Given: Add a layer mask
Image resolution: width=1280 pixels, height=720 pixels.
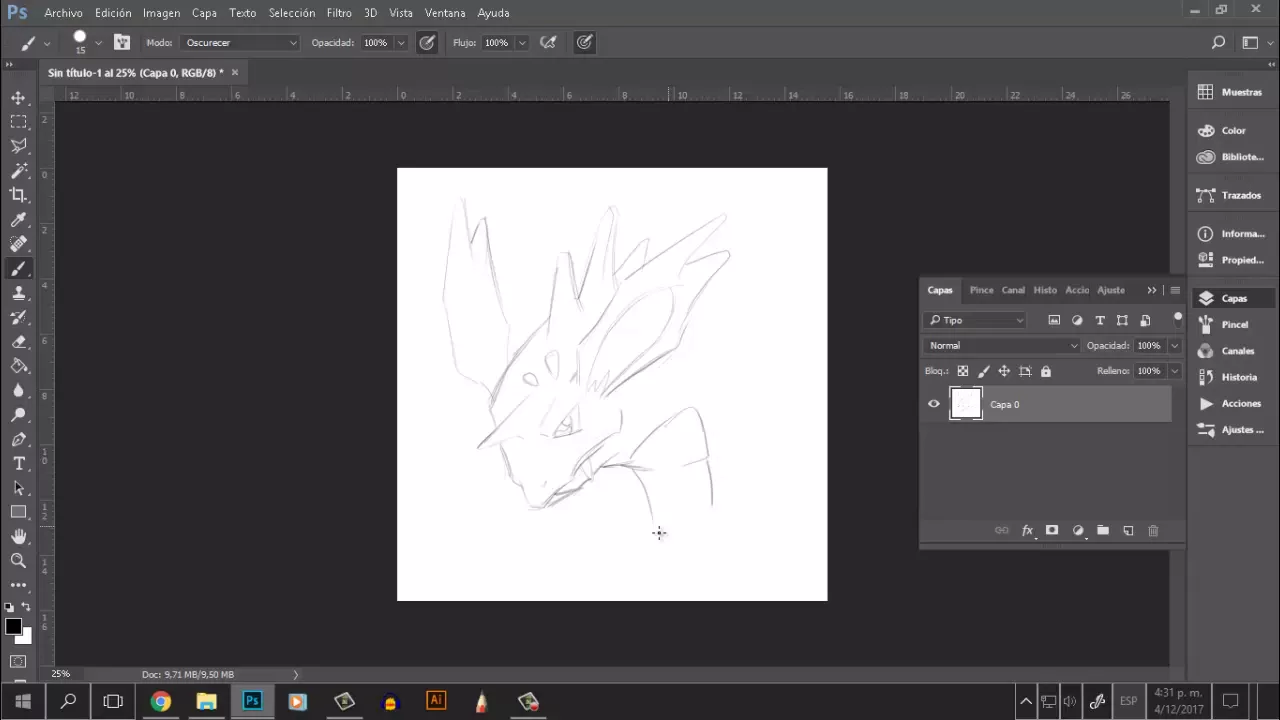Looking at the screenshot, I should point(1052,531).
